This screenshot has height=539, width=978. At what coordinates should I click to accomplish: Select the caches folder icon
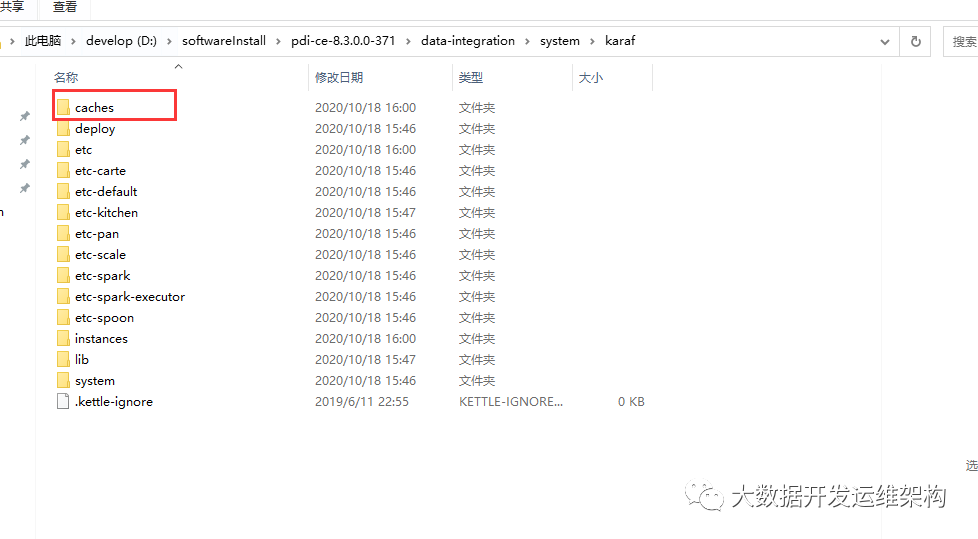63,107
